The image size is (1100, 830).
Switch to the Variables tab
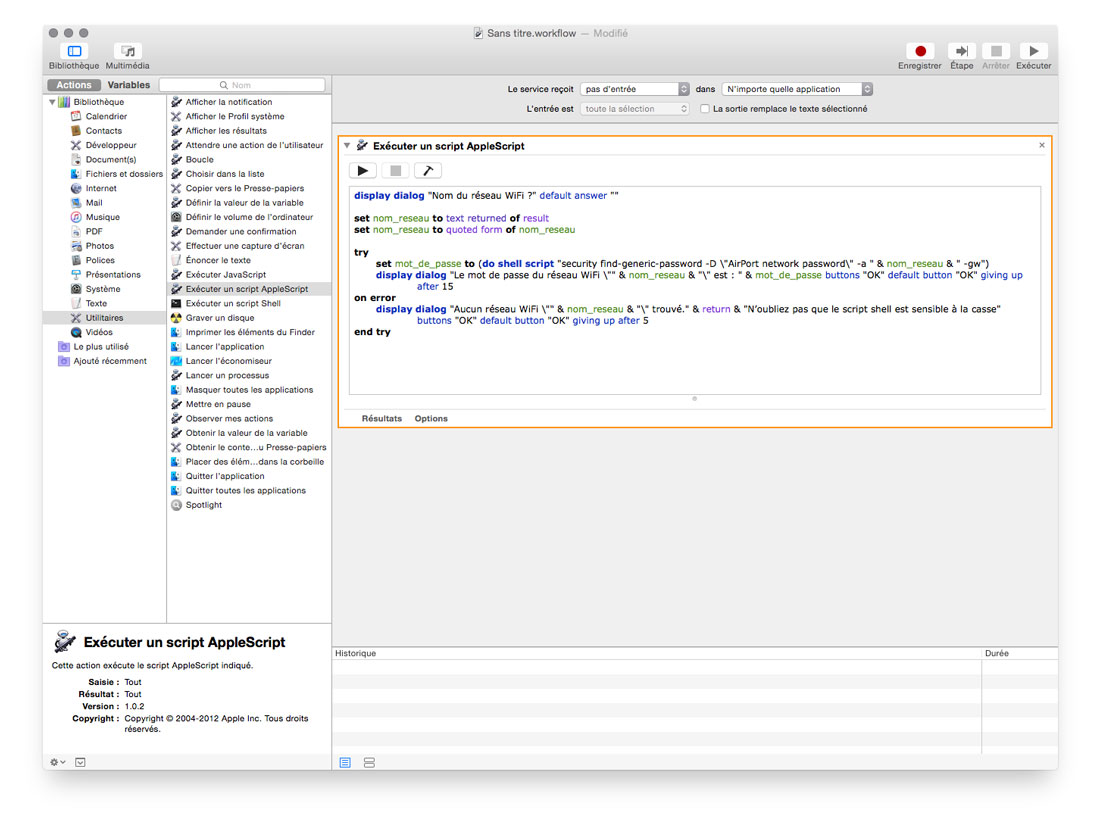[128, 85]
